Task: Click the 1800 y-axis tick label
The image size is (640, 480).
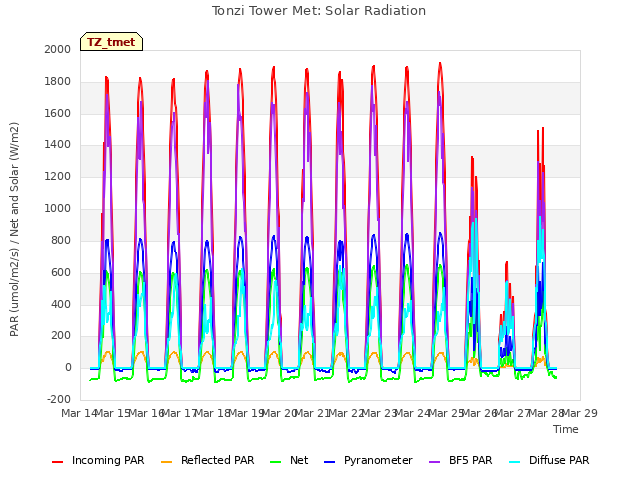Action: pos(58,81)
